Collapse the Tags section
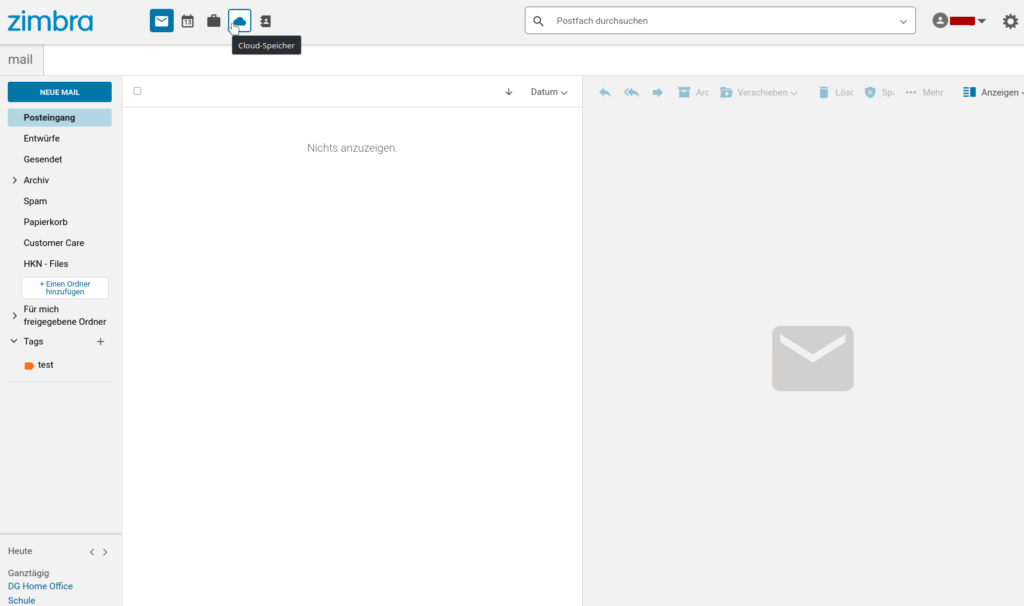 (x=14, y=342)
